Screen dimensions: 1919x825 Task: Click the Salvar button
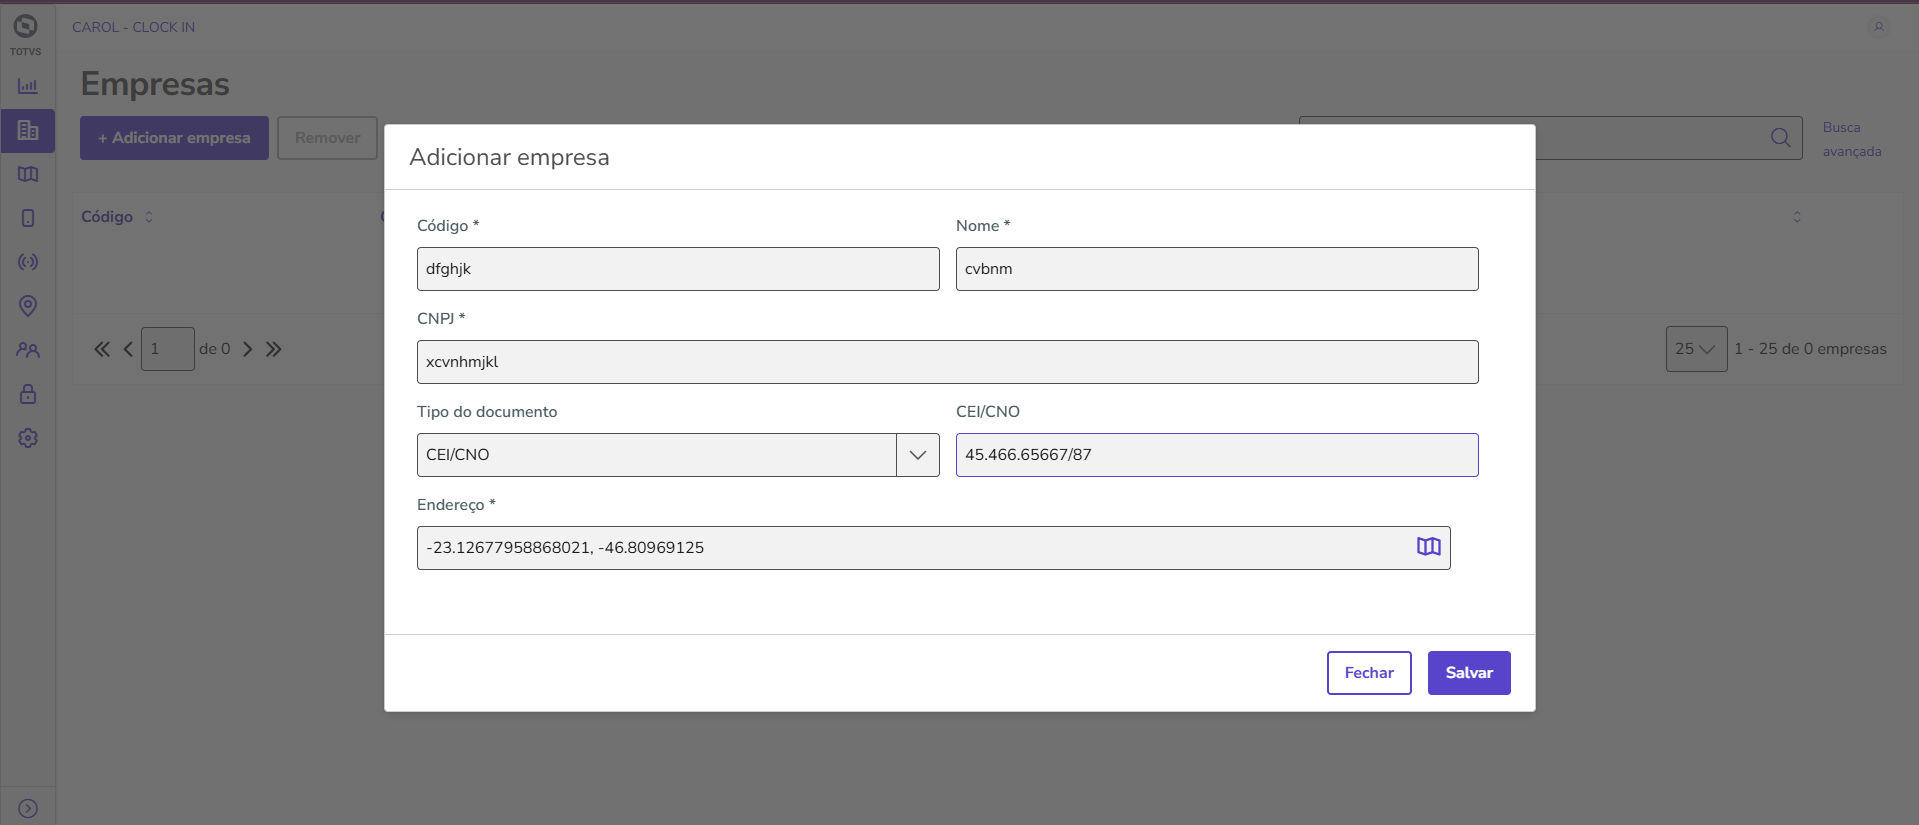tap(1468, 673)
